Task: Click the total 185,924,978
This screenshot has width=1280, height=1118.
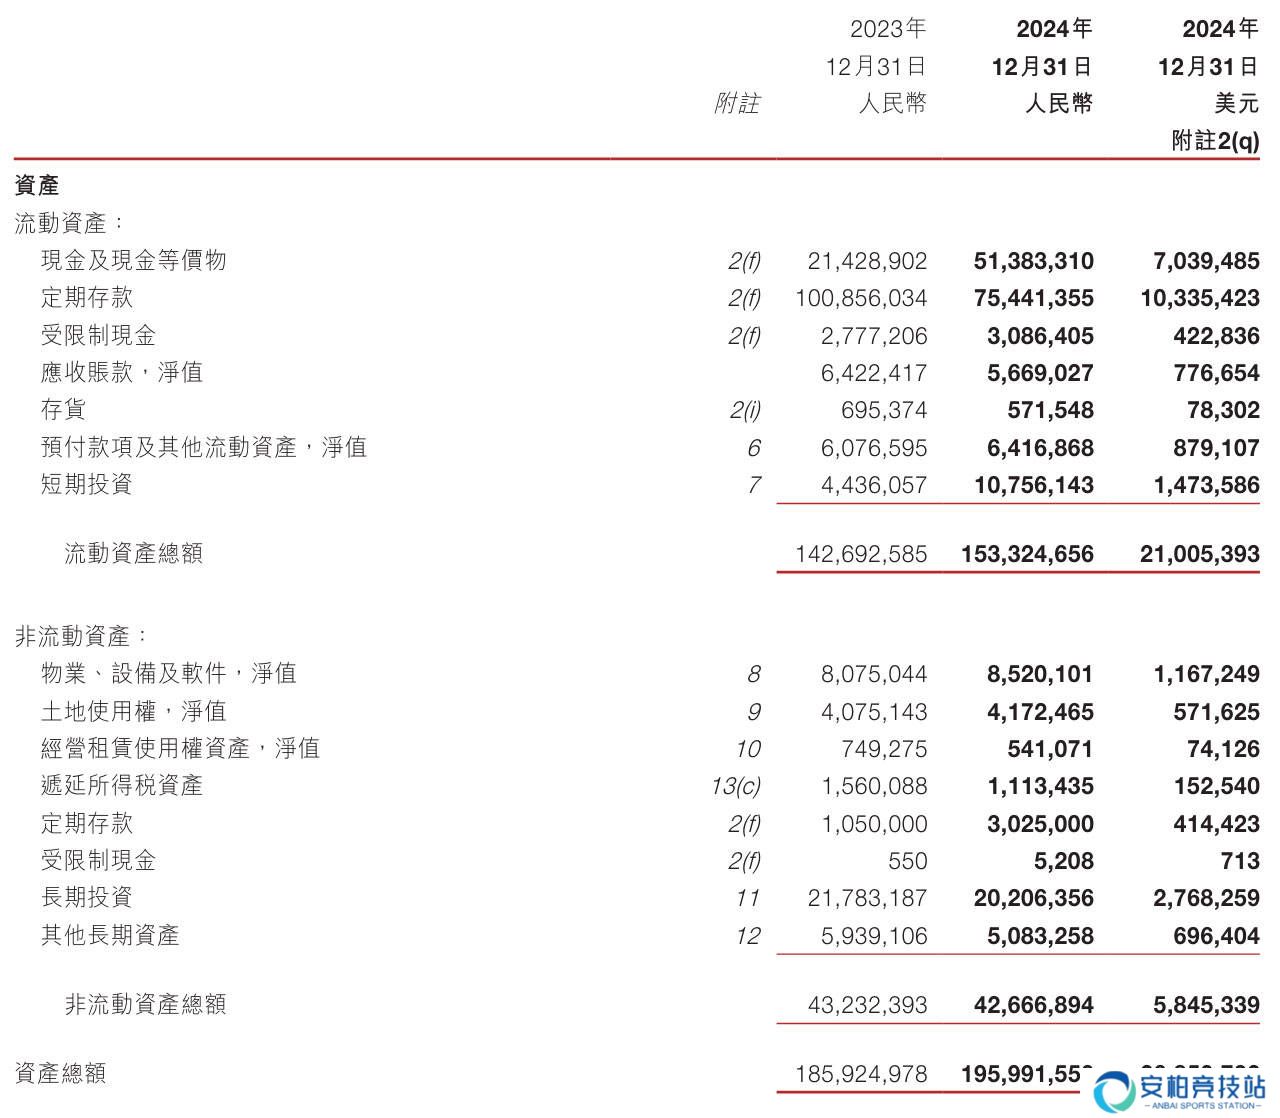Action: pos(861,1075)
